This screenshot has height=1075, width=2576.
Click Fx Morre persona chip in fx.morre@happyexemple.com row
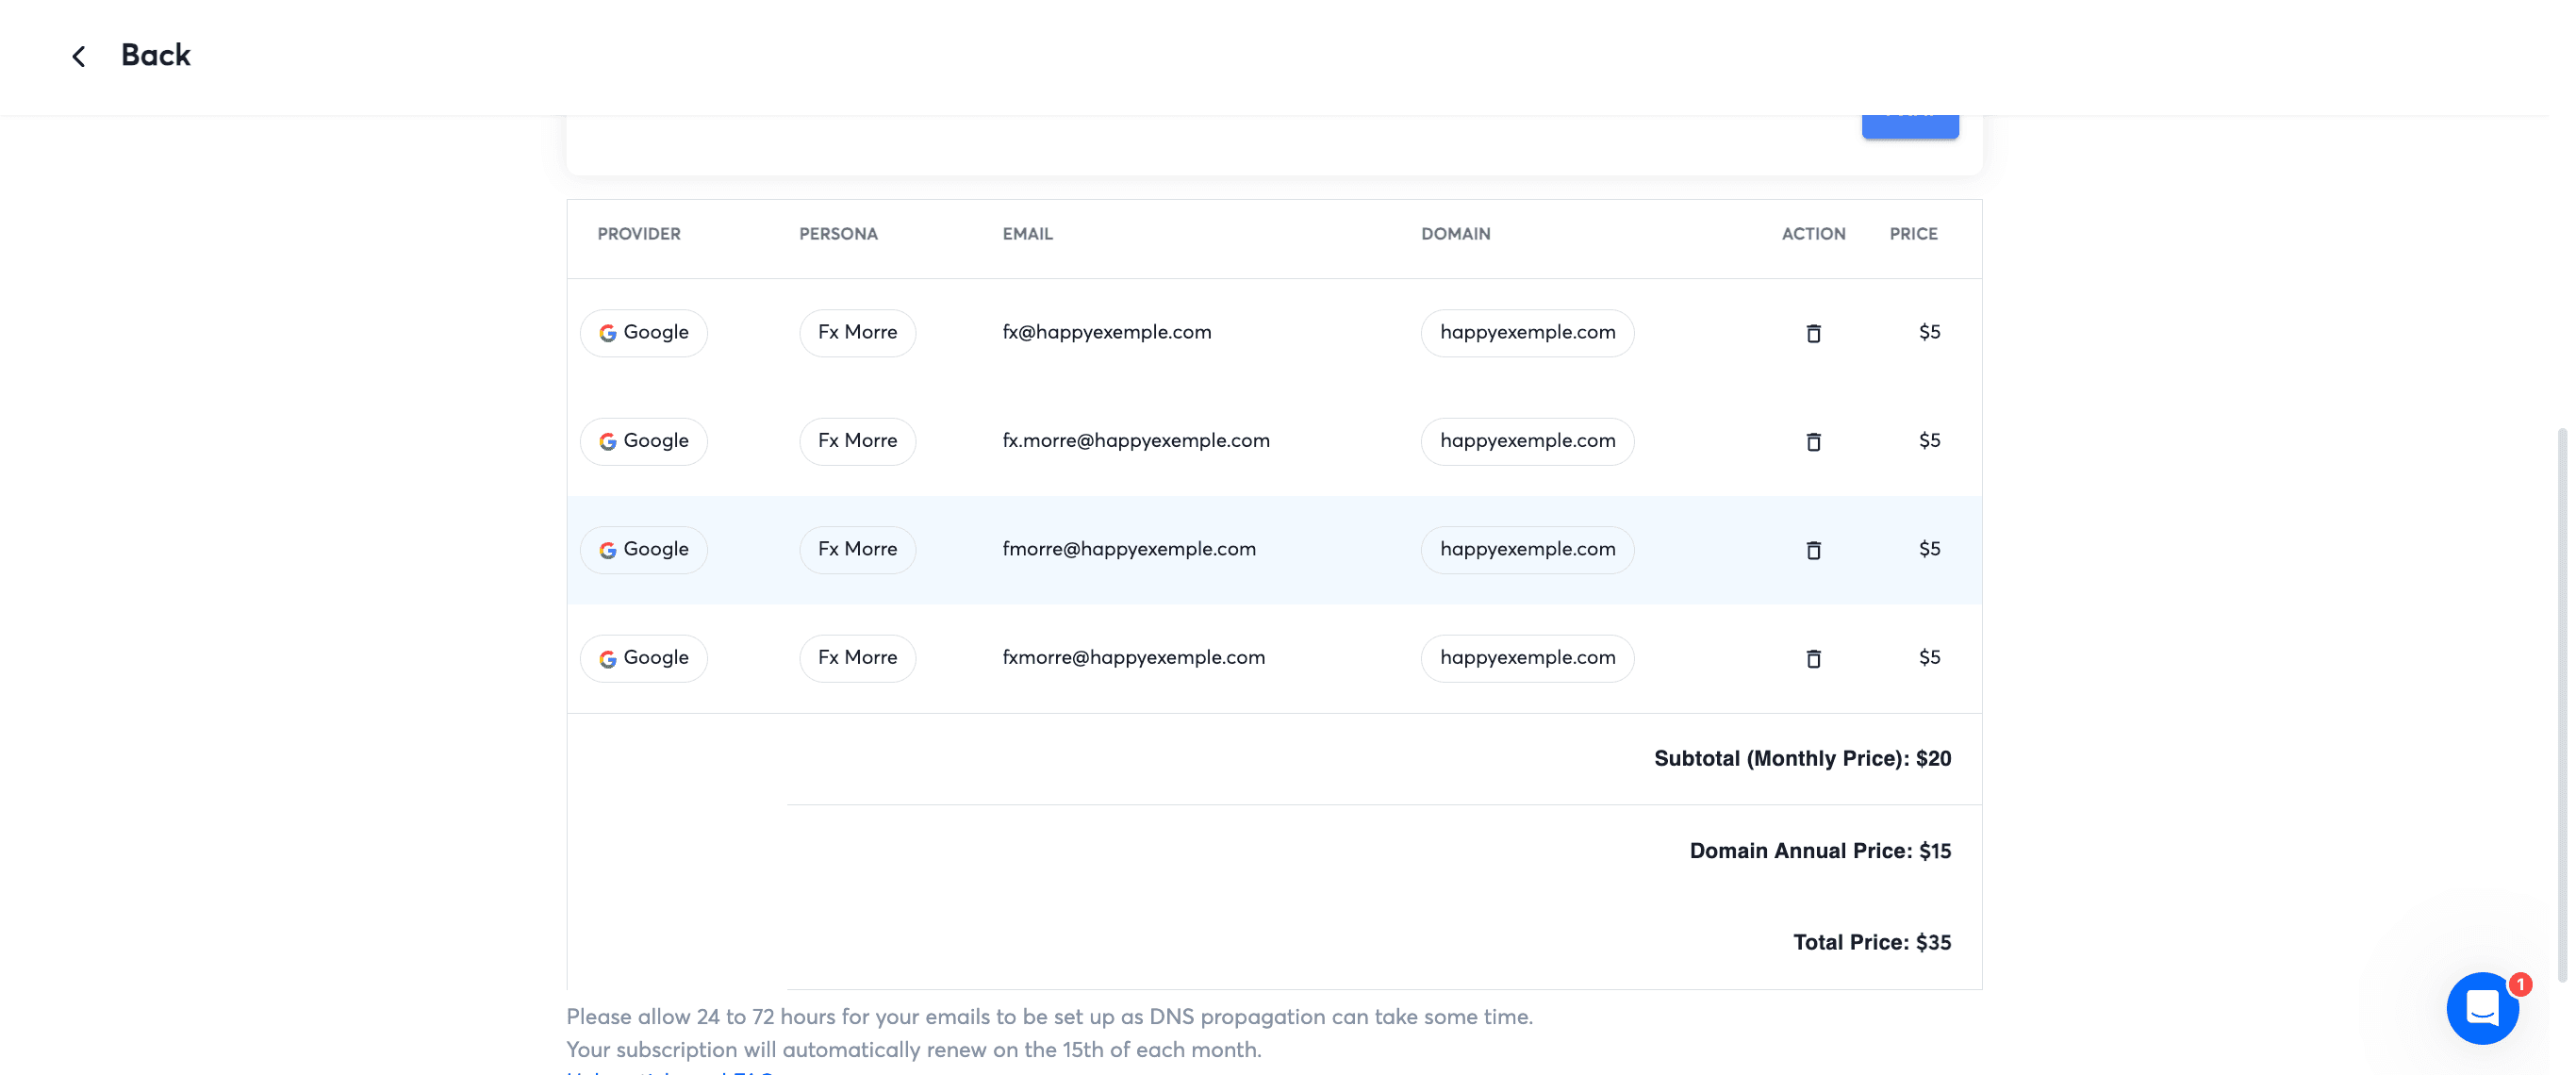point(857,441)
